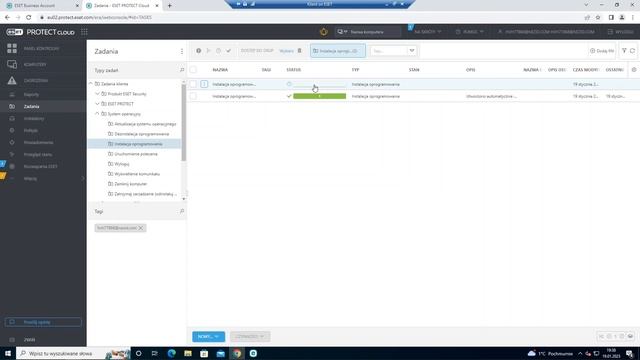Screen dimensions: 640x360
Task: Open table column settings gear
Action: tap(634, 70)
